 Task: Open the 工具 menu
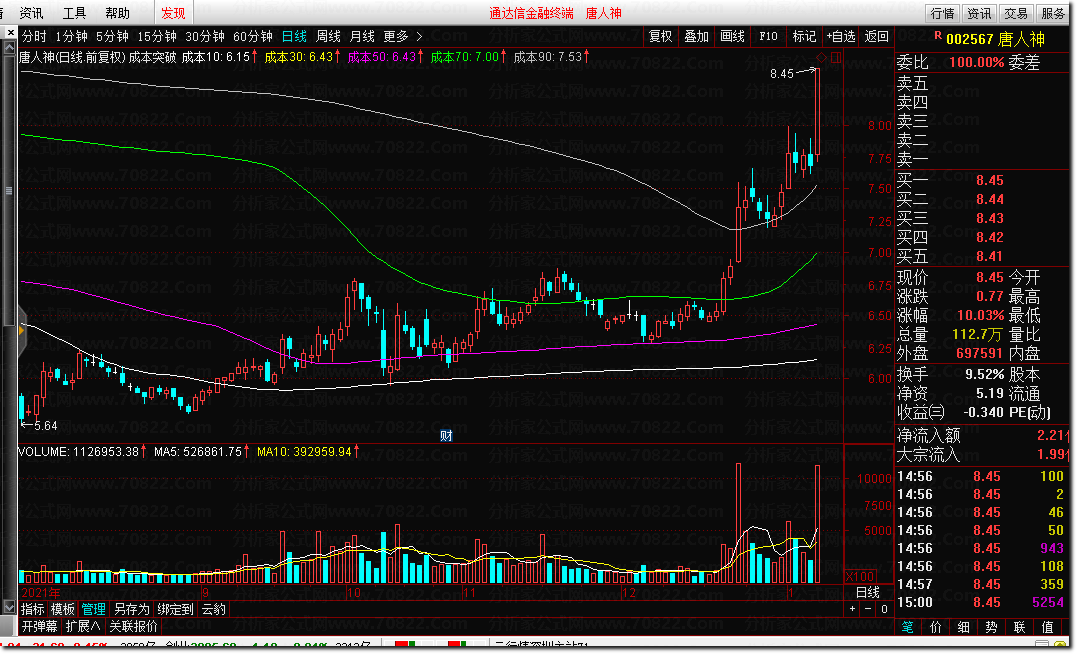pos(74,13)
